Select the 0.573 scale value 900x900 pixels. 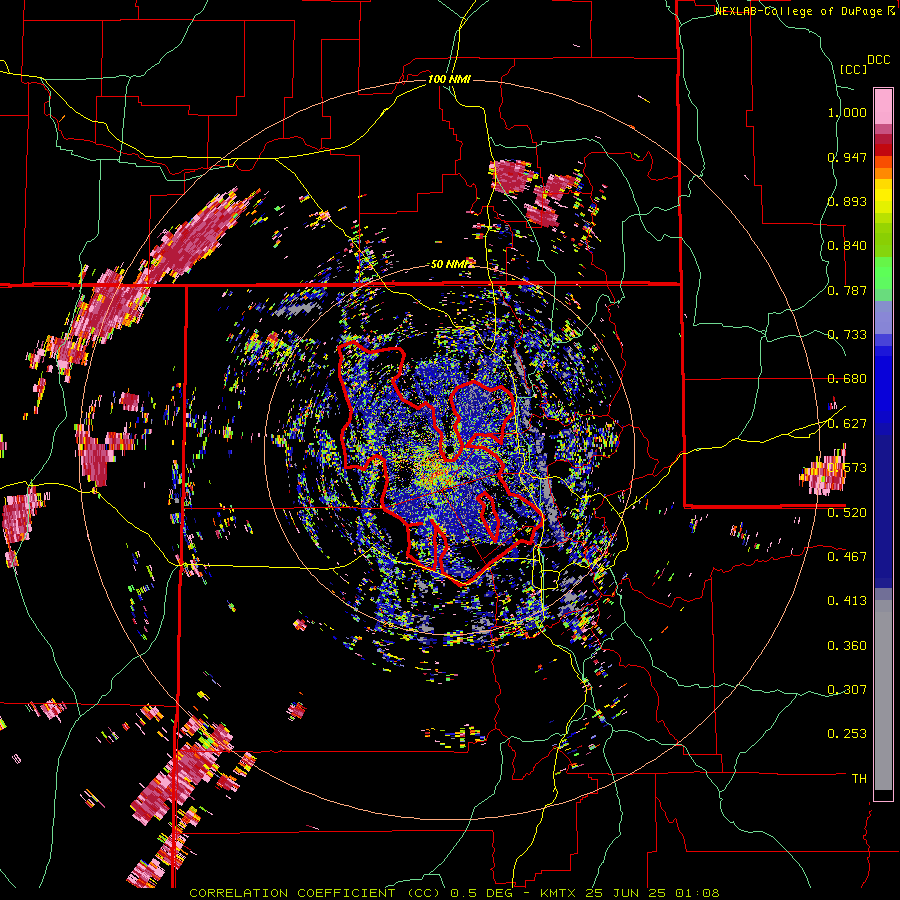click(847, 468)
